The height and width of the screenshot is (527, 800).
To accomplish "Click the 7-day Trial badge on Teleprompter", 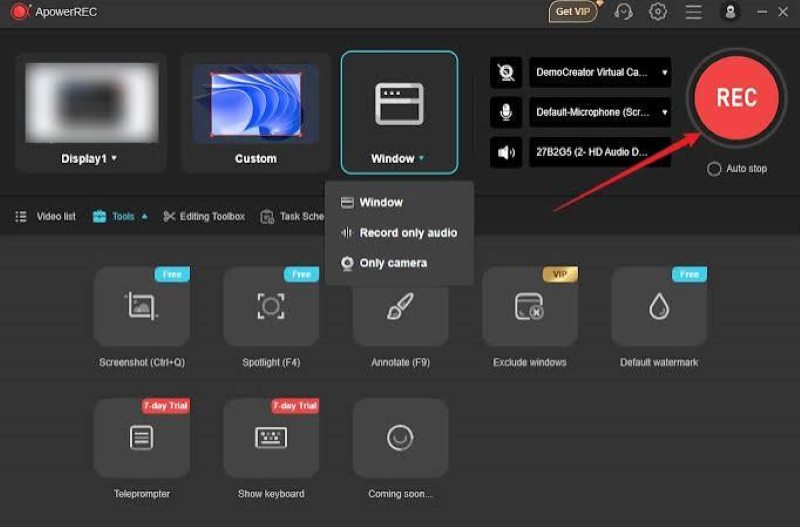I will coord(165,406).
